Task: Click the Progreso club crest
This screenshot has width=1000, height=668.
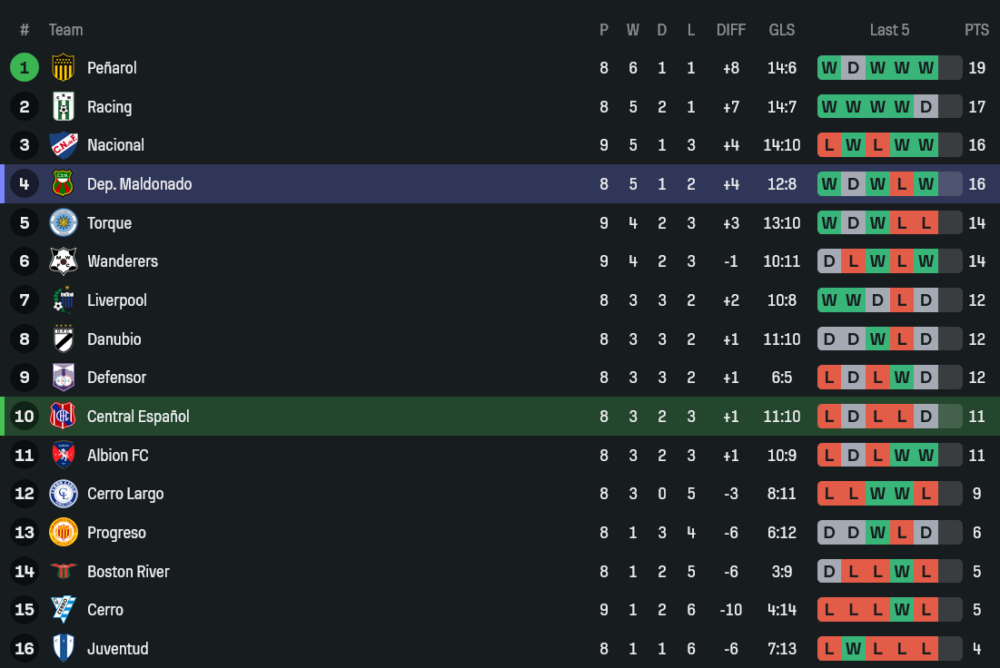Action: (x=63, y=532)
